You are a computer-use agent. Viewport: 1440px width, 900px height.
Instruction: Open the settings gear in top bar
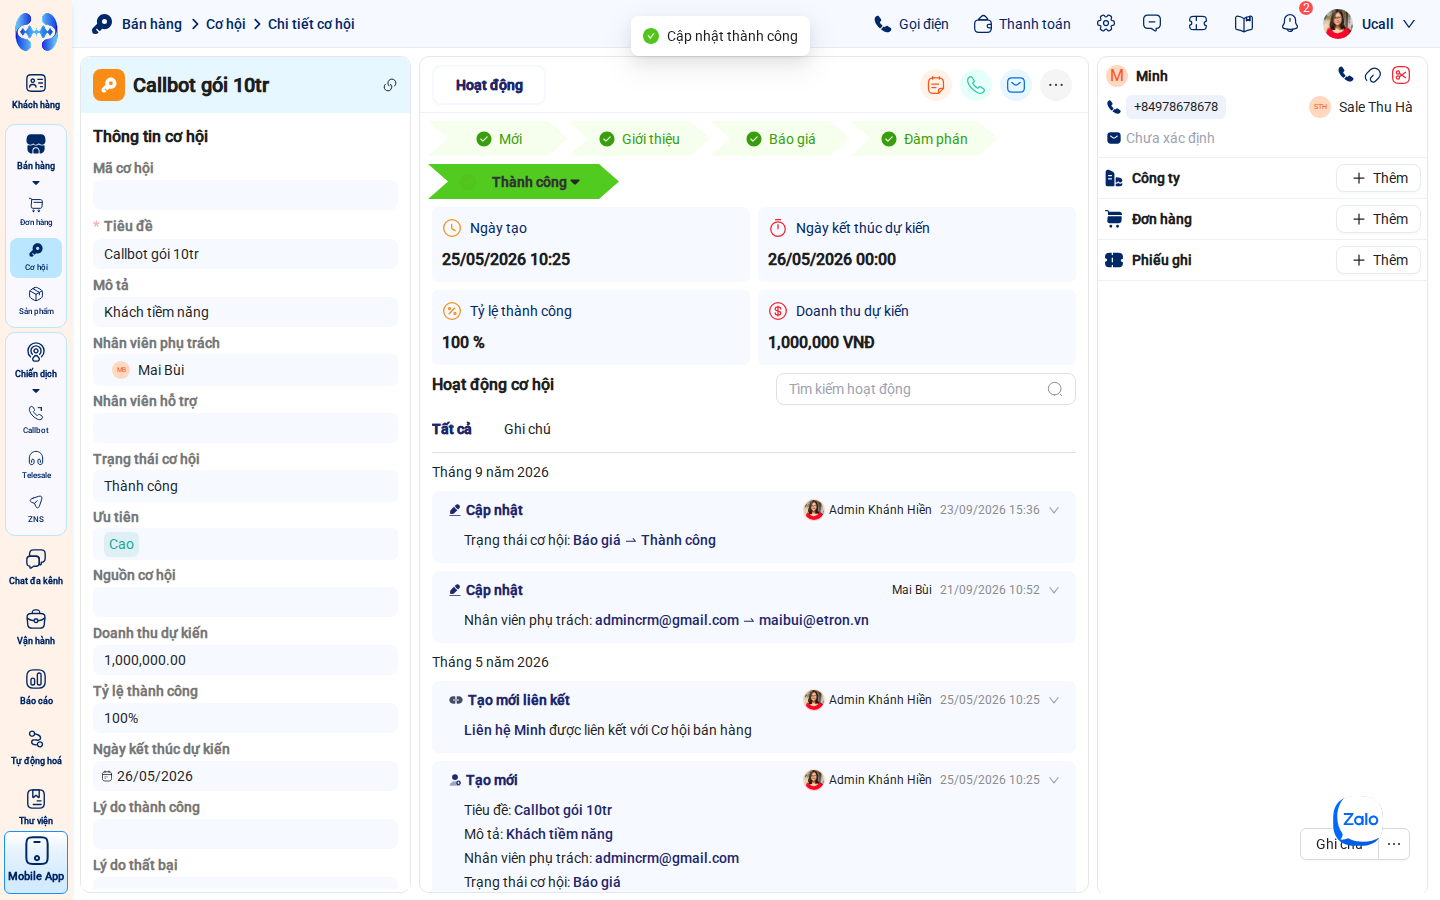coord(1106,24)
